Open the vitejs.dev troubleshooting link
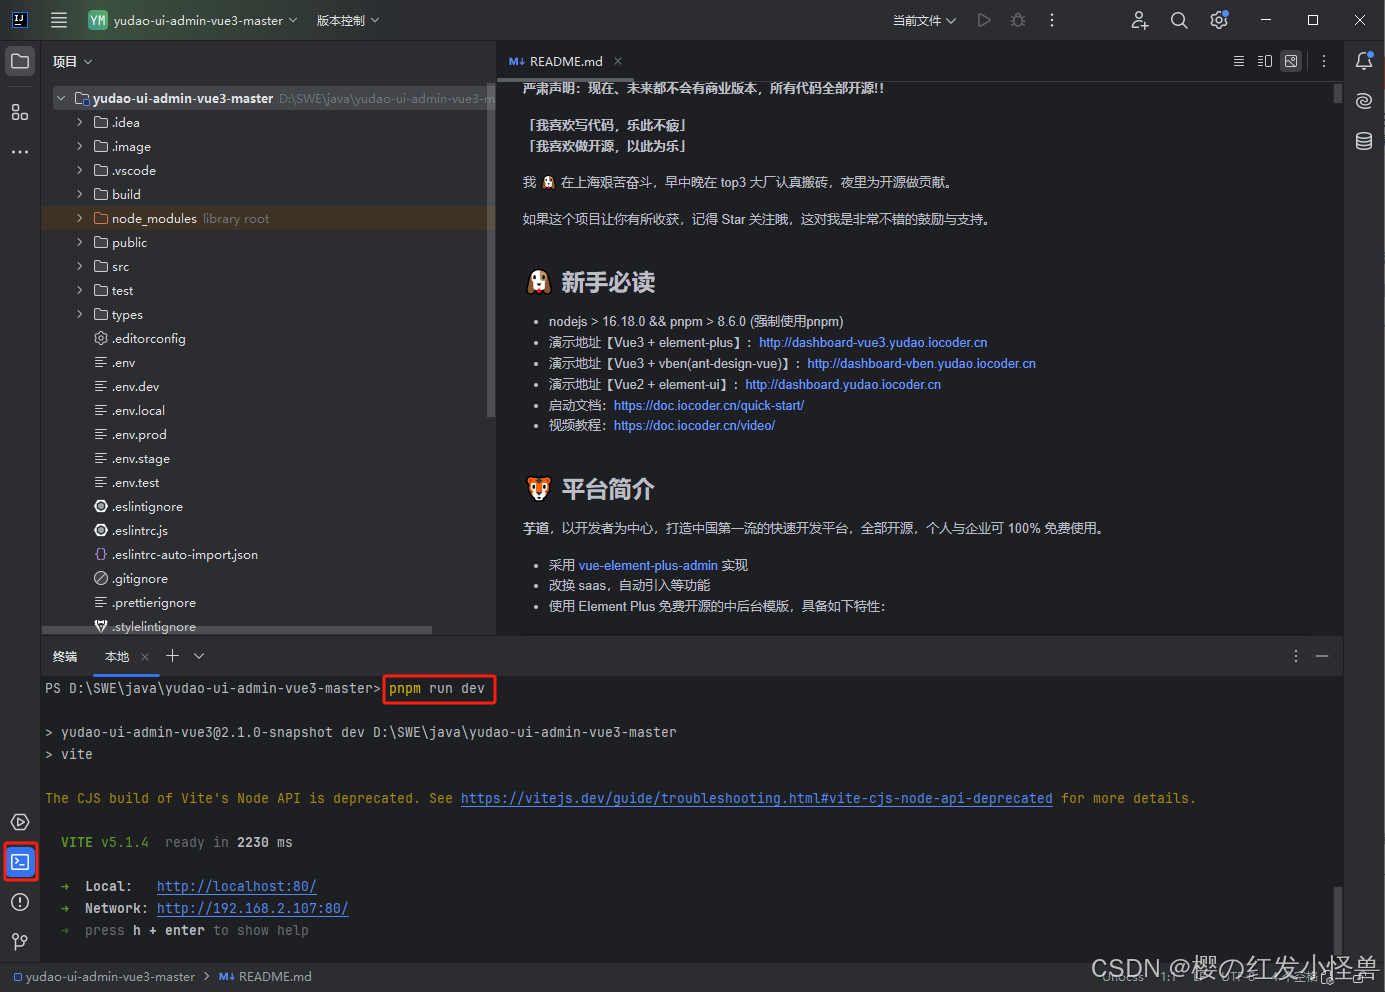Viewport: 1385px width, 992px height. pyautogui.click(x=756, y=798)
